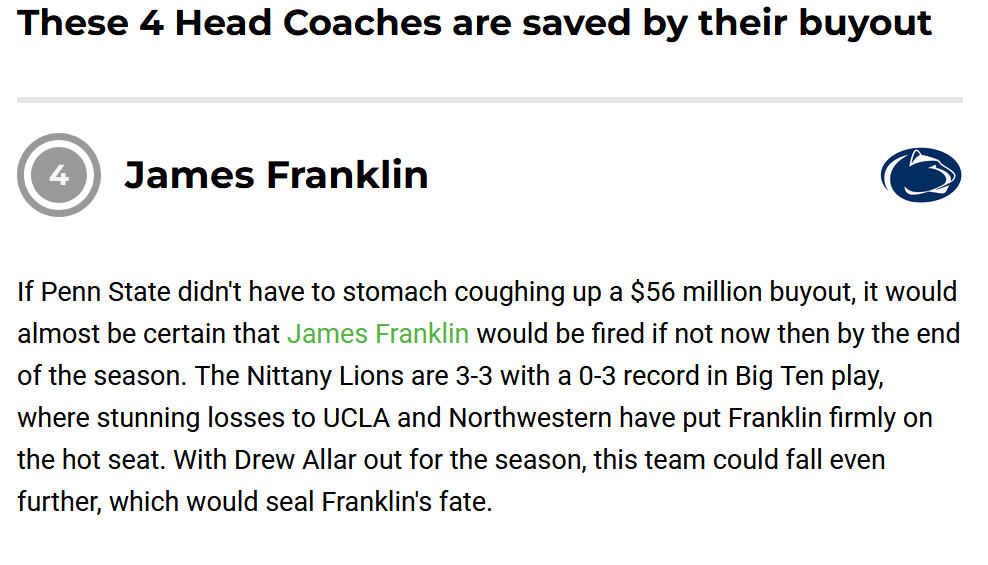The image size is (988, 565).
Task: Click the gray divider line under headline
Action: (x=490, y=100)
